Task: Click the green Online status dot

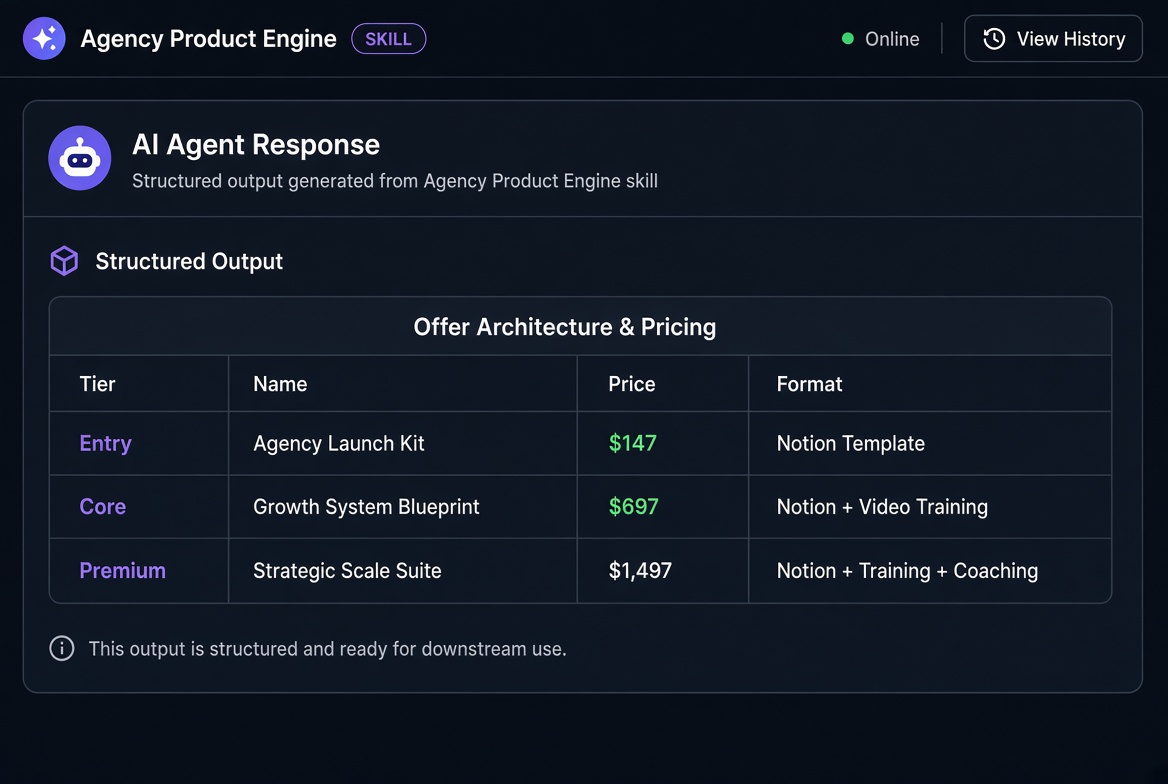Action: (848, 39)
